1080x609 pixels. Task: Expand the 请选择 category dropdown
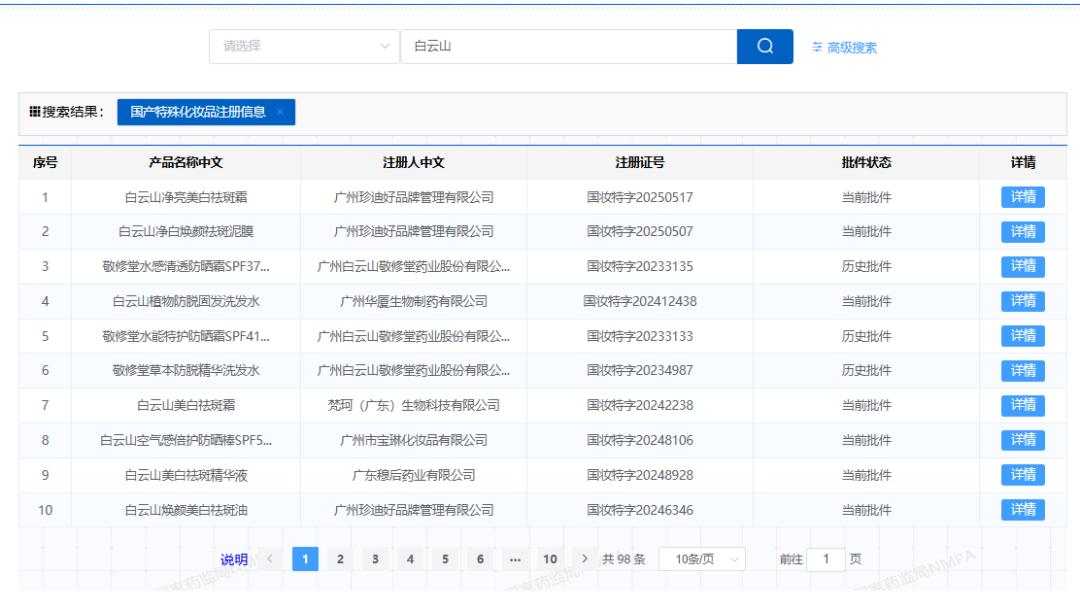tap(304, 46)
